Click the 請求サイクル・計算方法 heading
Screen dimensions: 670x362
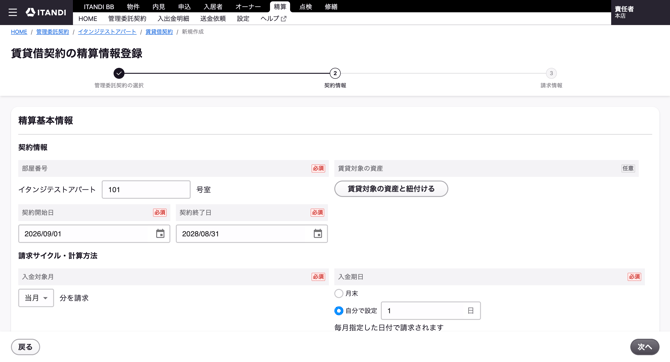coord(58,256)
